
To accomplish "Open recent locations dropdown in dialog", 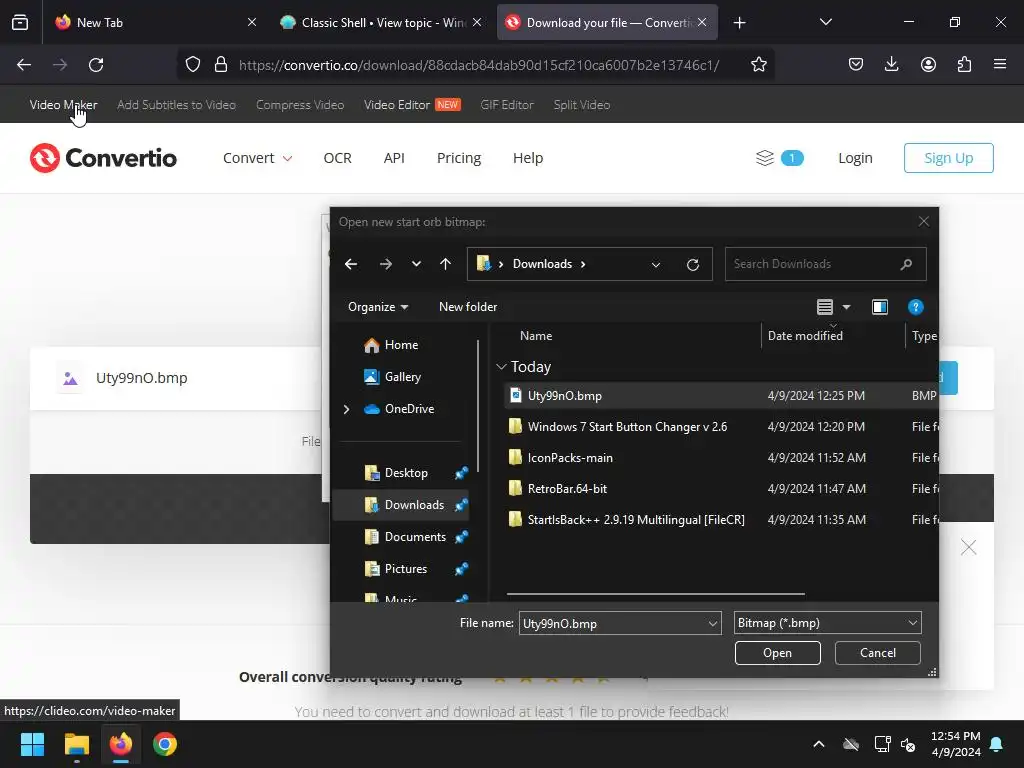I will pos(416,264).
